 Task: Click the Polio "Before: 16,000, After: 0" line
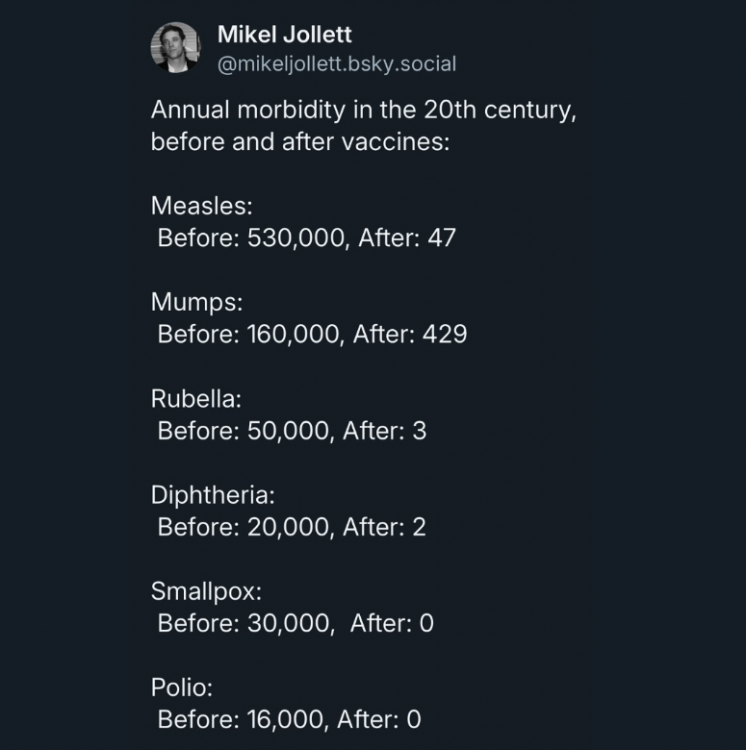289,718
